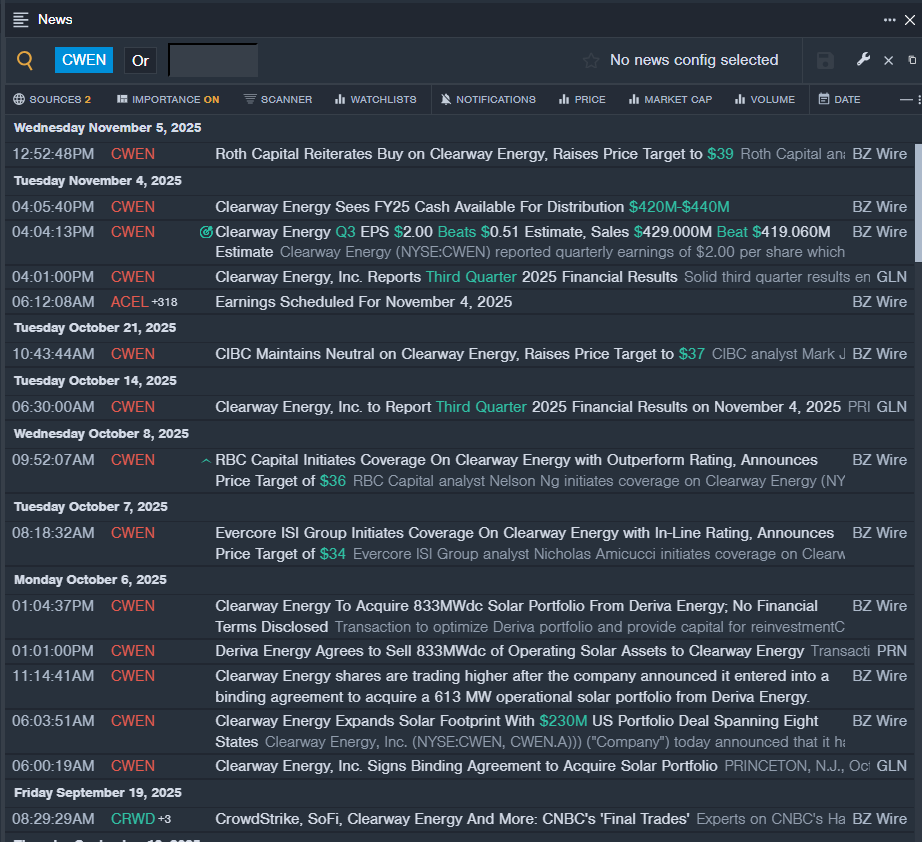Click the CWEN ticker tag in search bar
The width and height of the screenshot is (922, 842).
84,60
